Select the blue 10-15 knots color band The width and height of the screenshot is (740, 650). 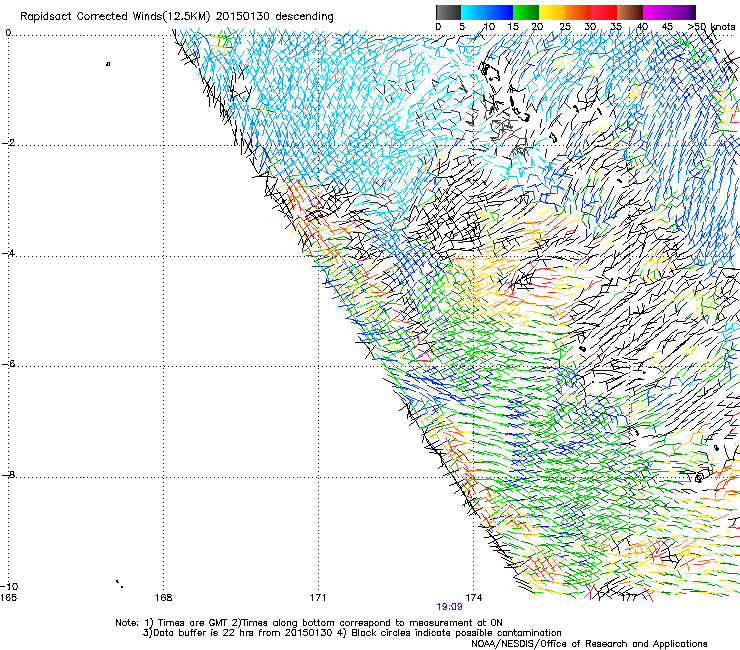[x=500, y=12]
